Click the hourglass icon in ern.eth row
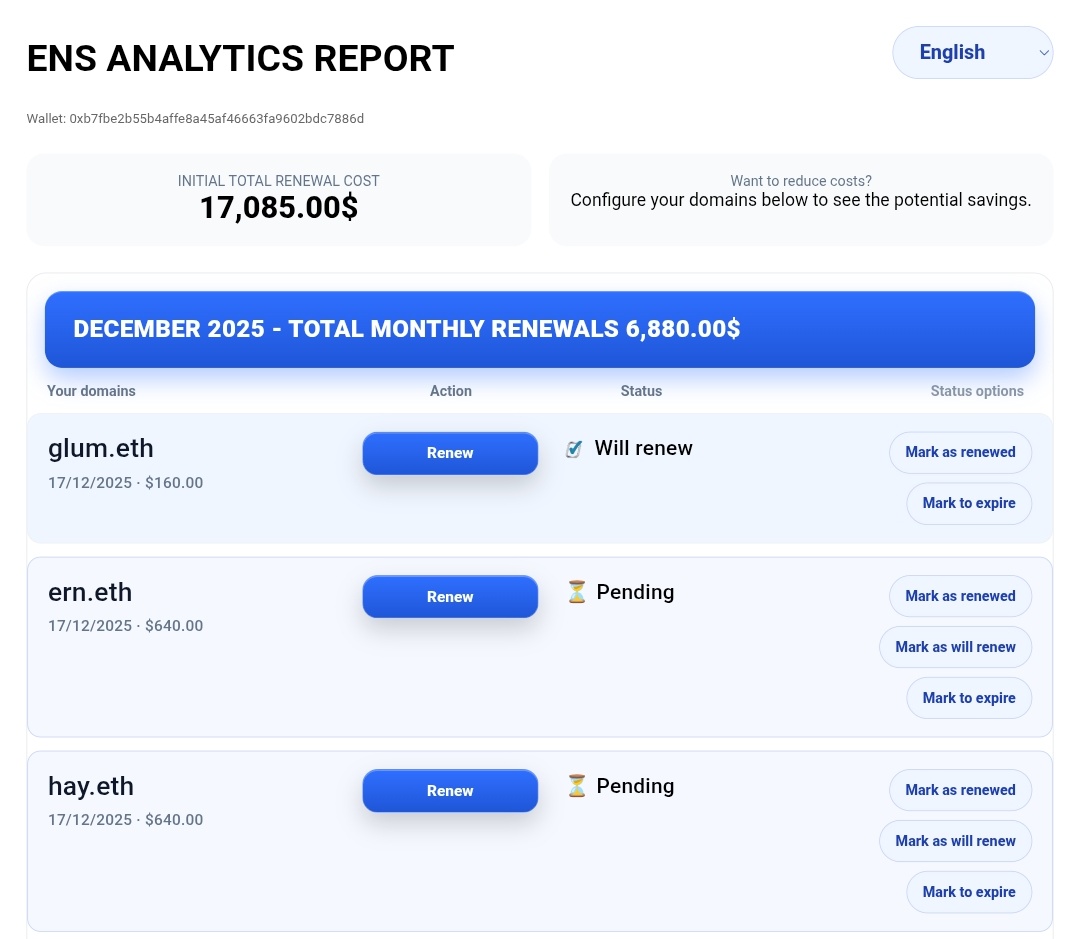 [577, 592]
